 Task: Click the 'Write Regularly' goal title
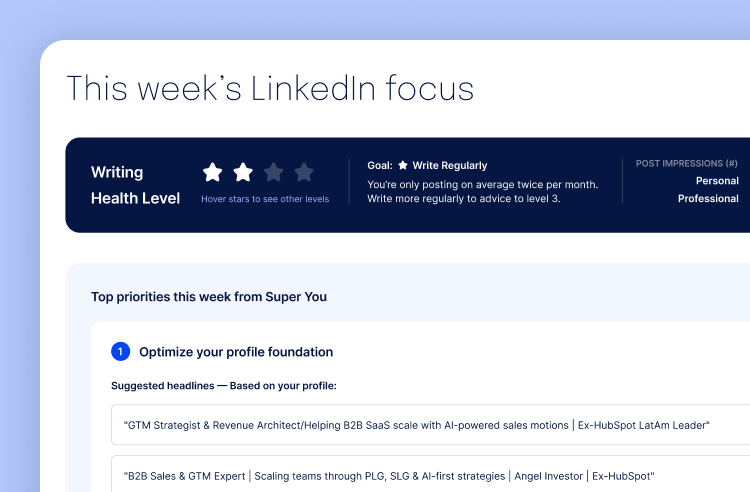(x=450, y=165)
